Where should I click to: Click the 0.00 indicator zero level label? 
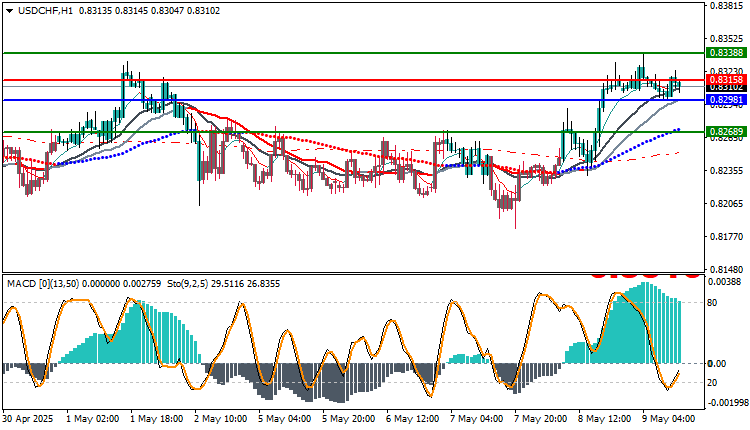(x=717, y=364)
